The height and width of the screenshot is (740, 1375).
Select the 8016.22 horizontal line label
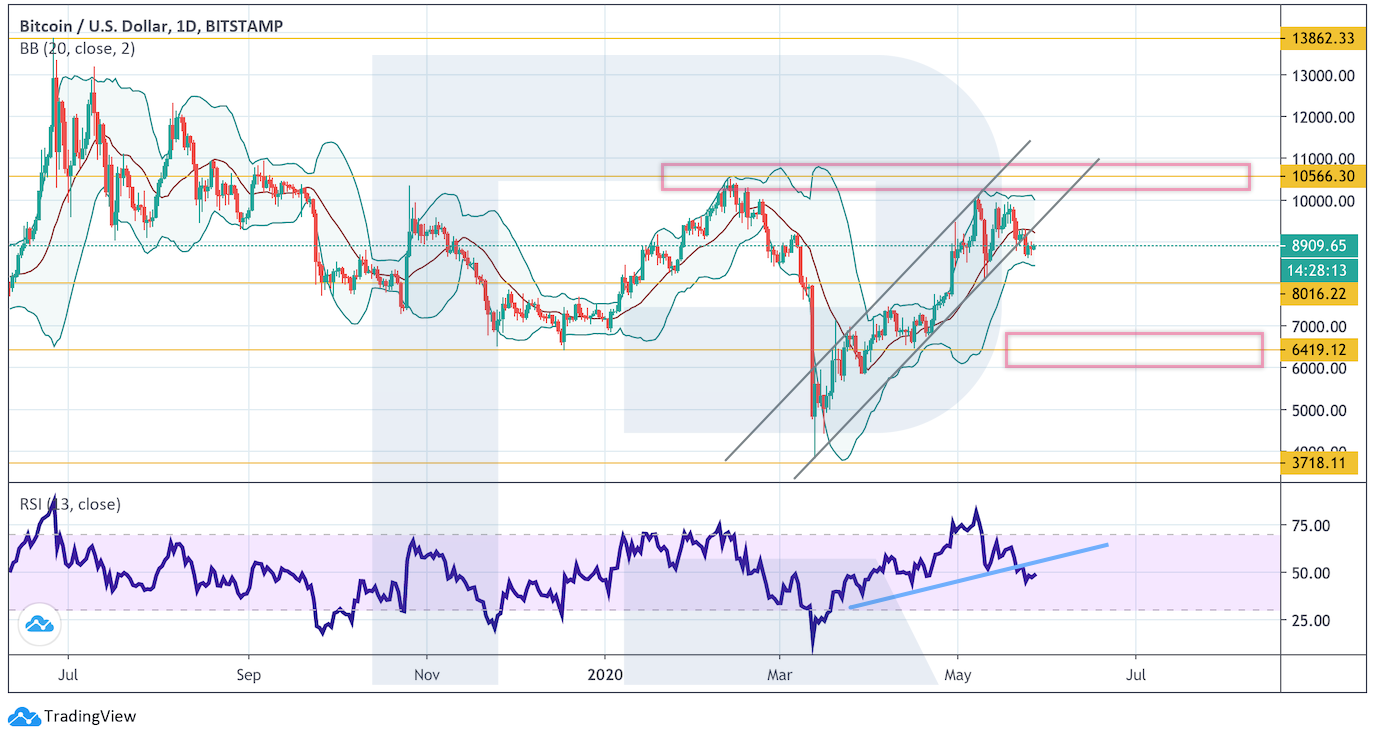(1319, 294)
